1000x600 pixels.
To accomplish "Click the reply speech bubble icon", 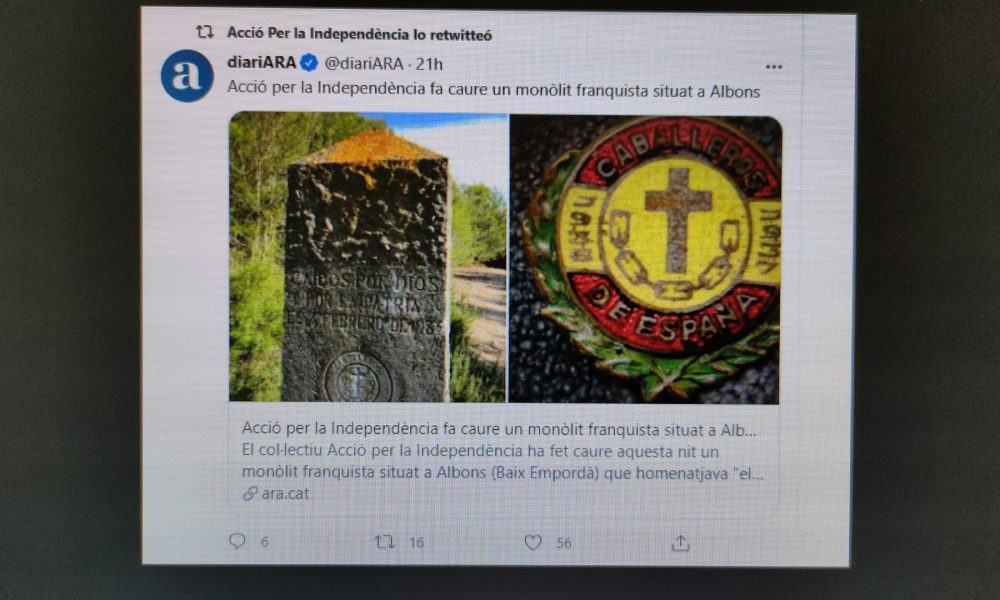I will pyautogui.click(x=237, y=541).
